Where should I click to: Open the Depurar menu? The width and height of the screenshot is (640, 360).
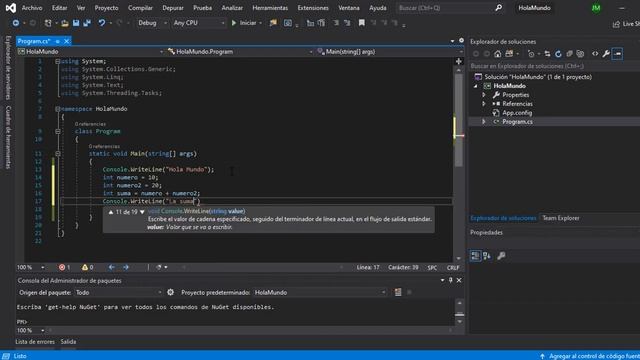[173, 8]
